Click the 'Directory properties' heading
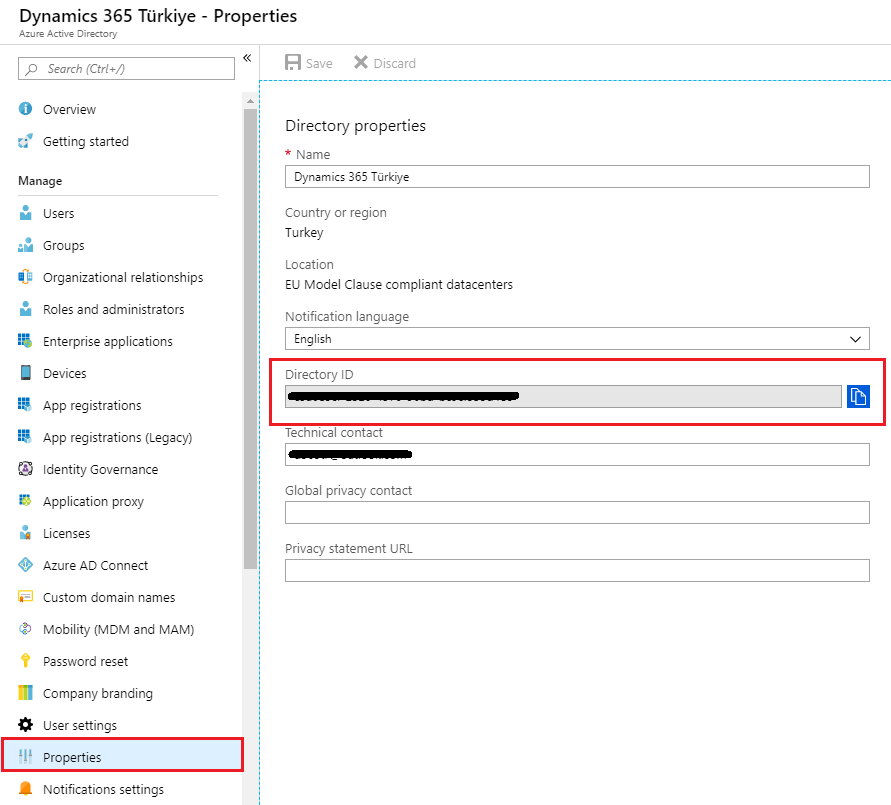This screenshot has width=891, height=805. (355, 126)
